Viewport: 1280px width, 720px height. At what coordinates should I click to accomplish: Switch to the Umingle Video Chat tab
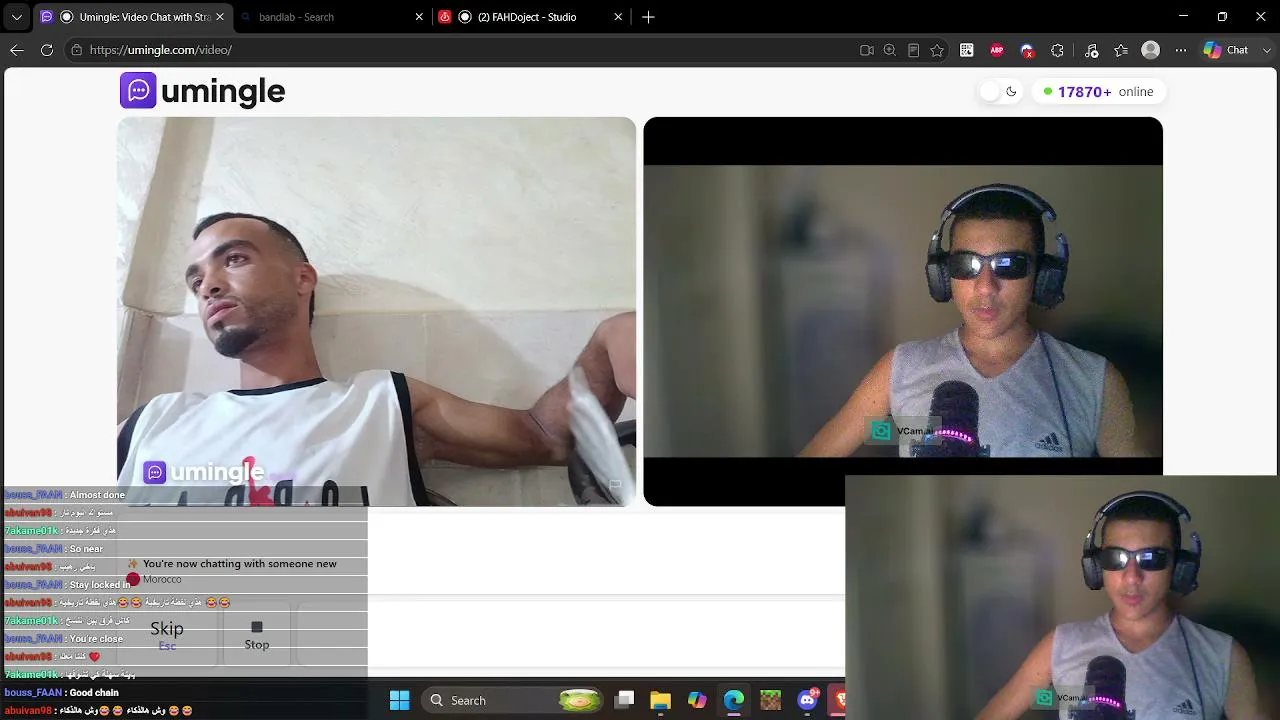click(x=133, y=17)
